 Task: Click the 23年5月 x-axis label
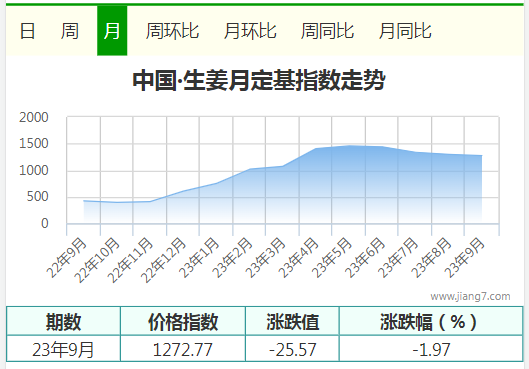click(331, 258)
